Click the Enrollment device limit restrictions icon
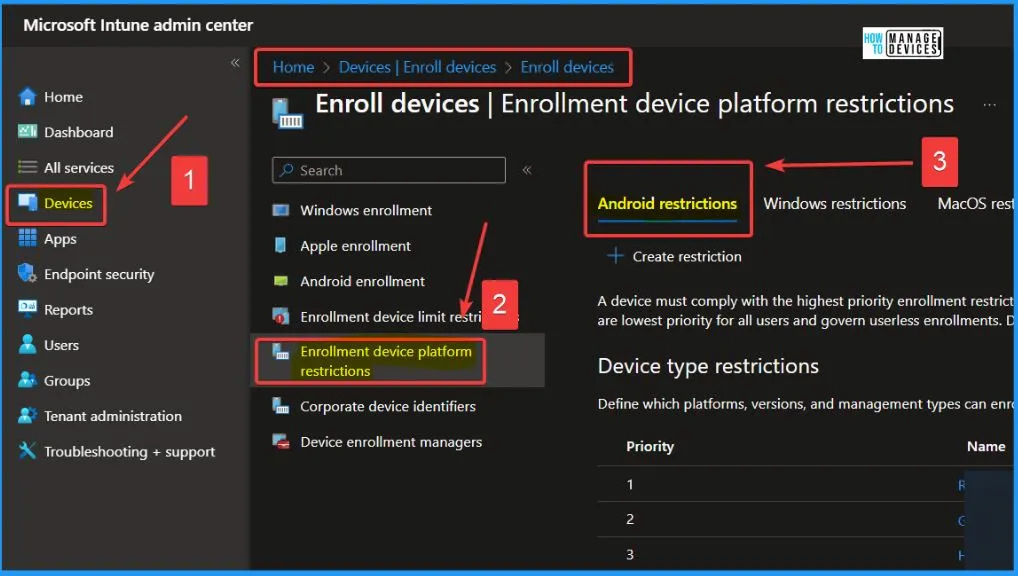Screen dimensions: 1018x576 coord(280,316)
